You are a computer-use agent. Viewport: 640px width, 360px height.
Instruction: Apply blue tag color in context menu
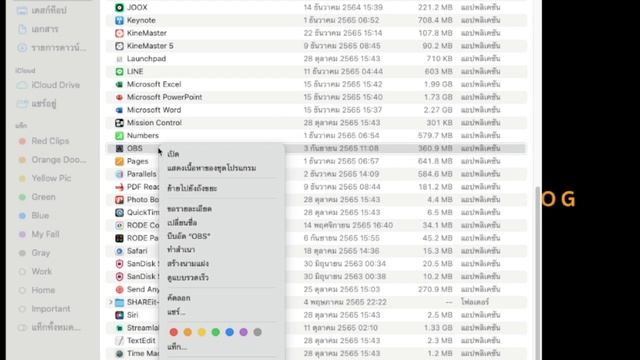click(x=229, y=332)
